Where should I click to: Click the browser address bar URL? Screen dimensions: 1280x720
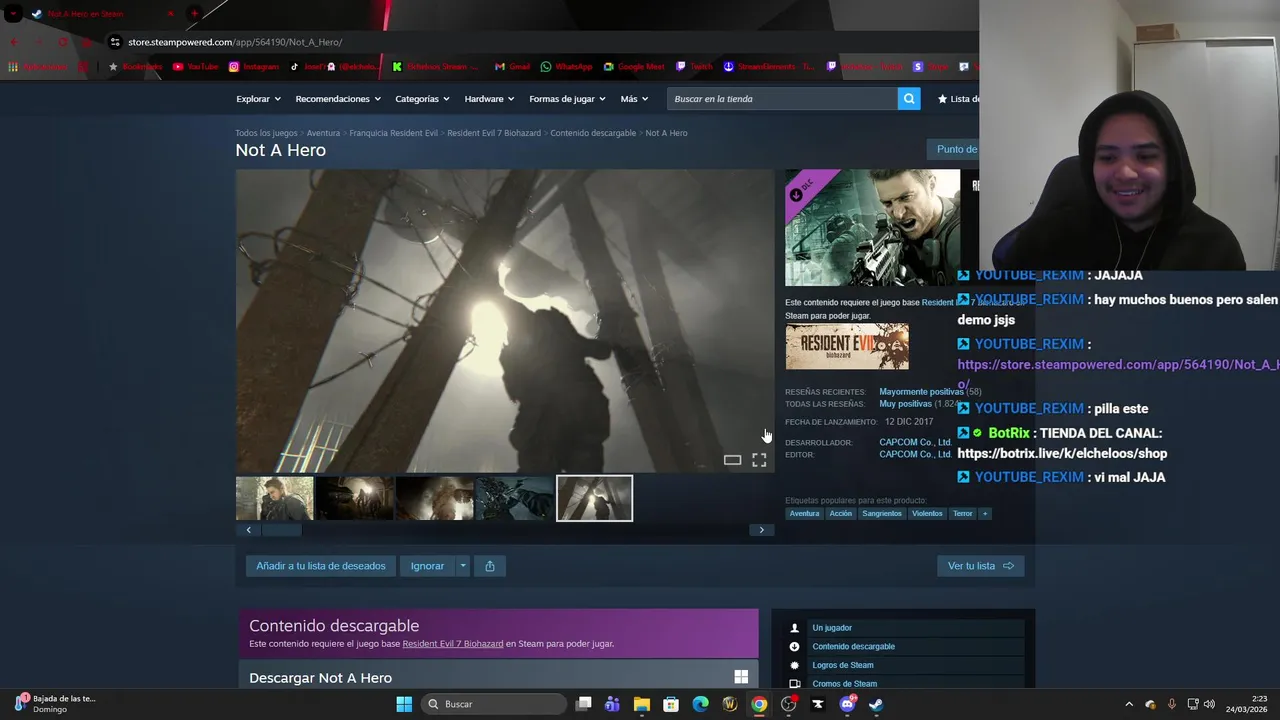pos(235,42)
